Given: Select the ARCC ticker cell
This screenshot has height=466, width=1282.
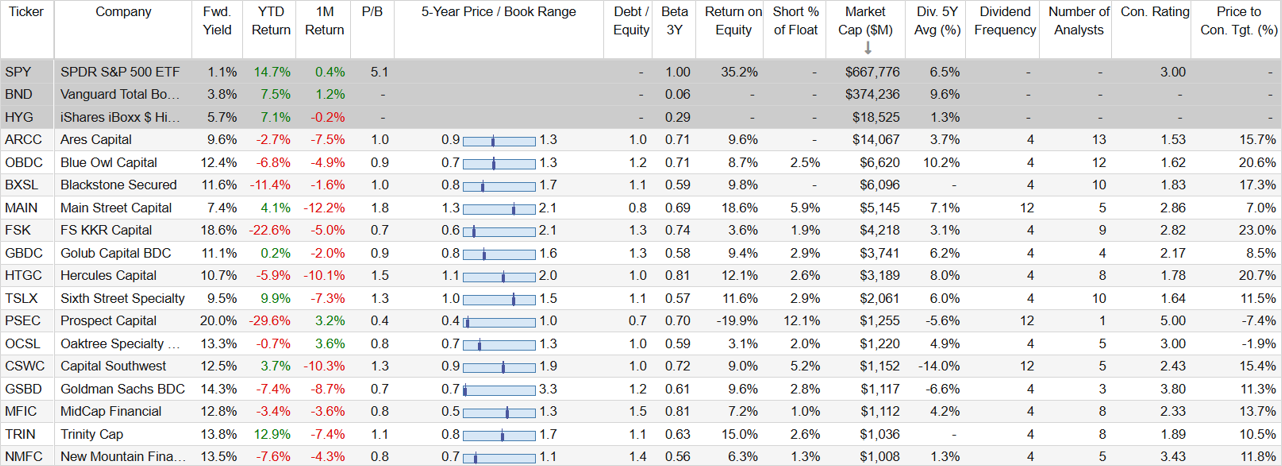Looking at the screenshot, I should coord(23,140).
